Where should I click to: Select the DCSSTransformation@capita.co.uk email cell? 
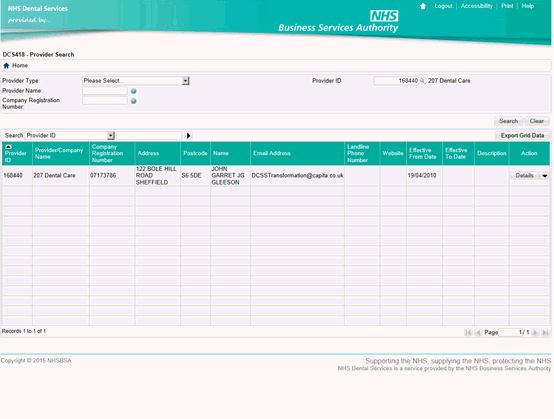click(x=297, y=176)
